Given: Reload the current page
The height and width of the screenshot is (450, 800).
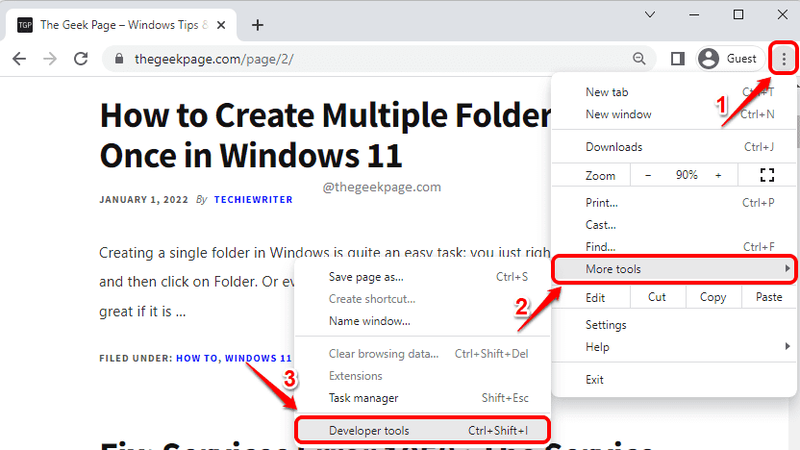Looking at the screenshot, I should pyautogui.click(x=81, y=59).
